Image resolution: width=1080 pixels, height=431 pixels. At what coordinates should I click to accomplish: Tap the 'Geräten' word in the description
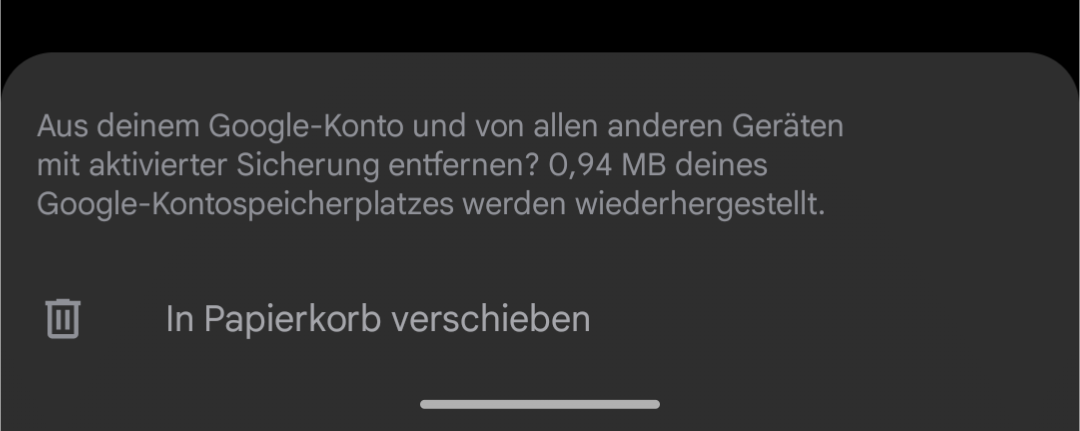click(787, 127)
